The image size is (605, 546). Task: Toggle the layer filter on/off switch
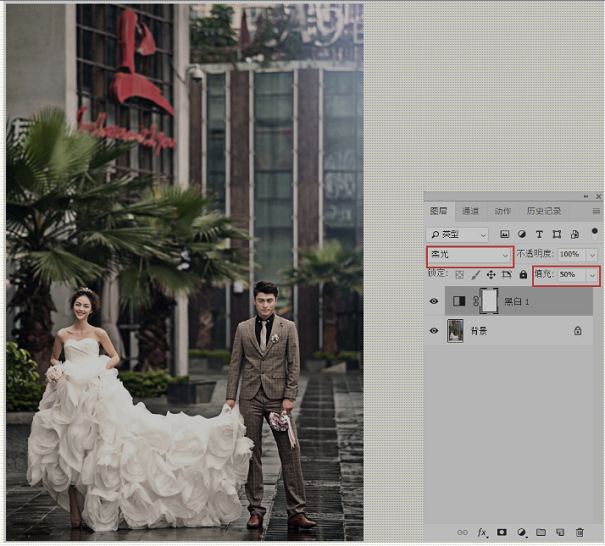coord(594,233)
